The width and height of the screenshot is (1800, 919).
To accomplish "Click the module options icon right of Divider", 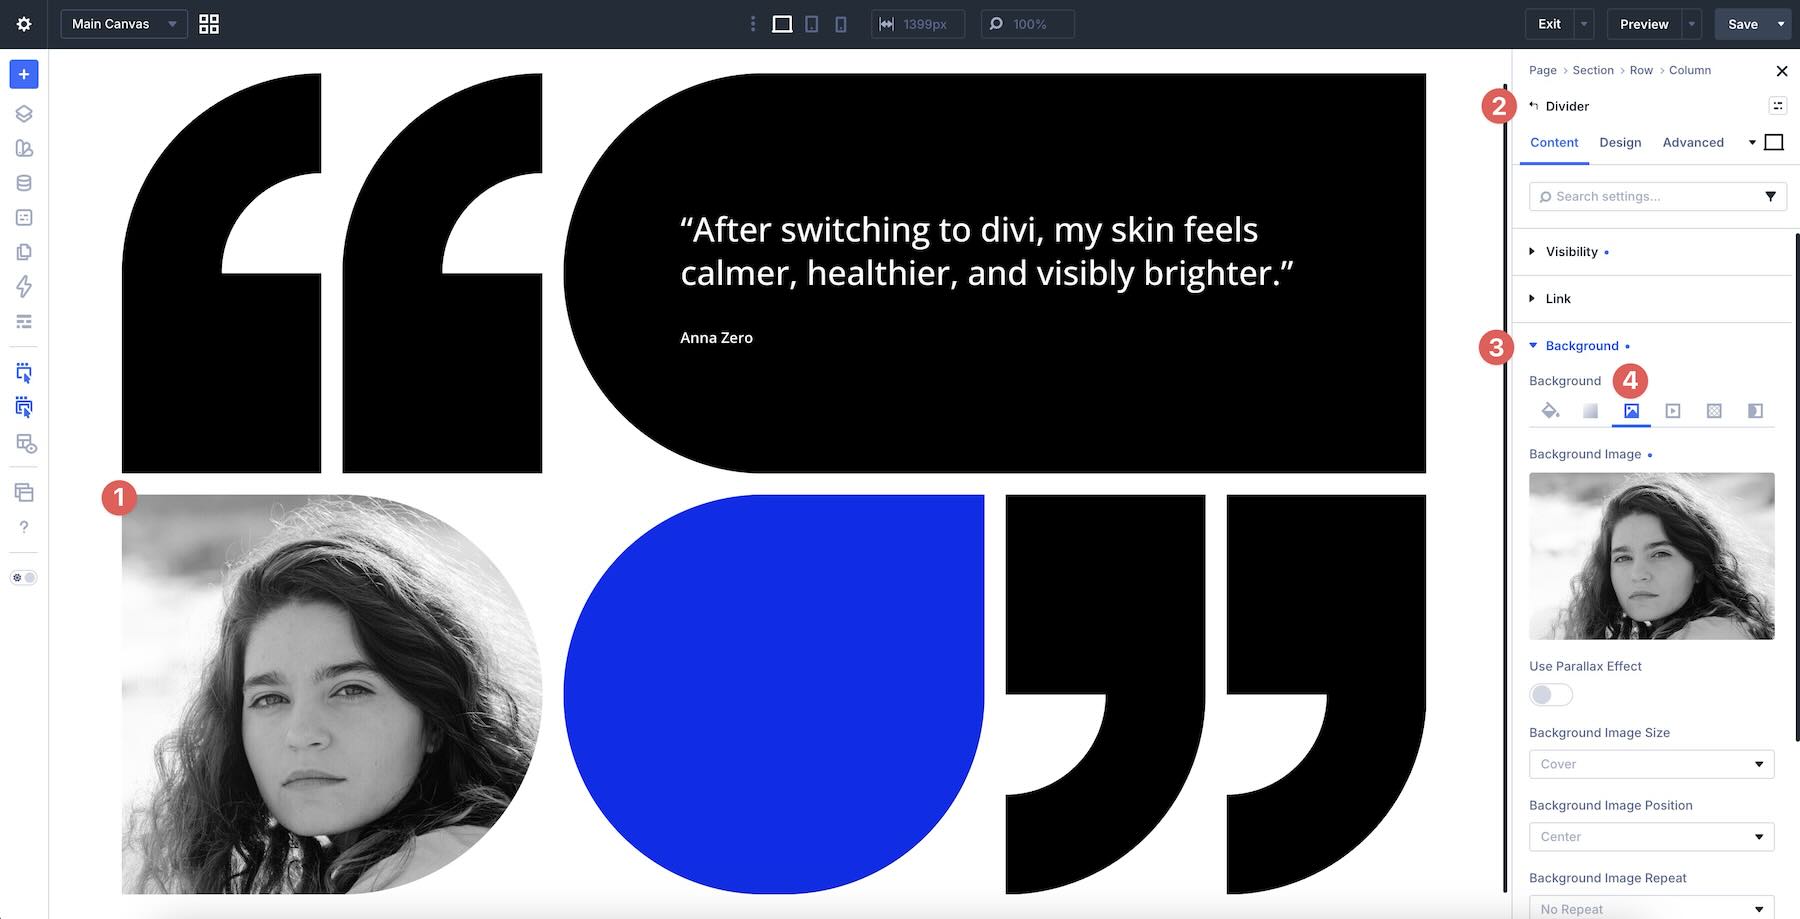I will 1777,106.
